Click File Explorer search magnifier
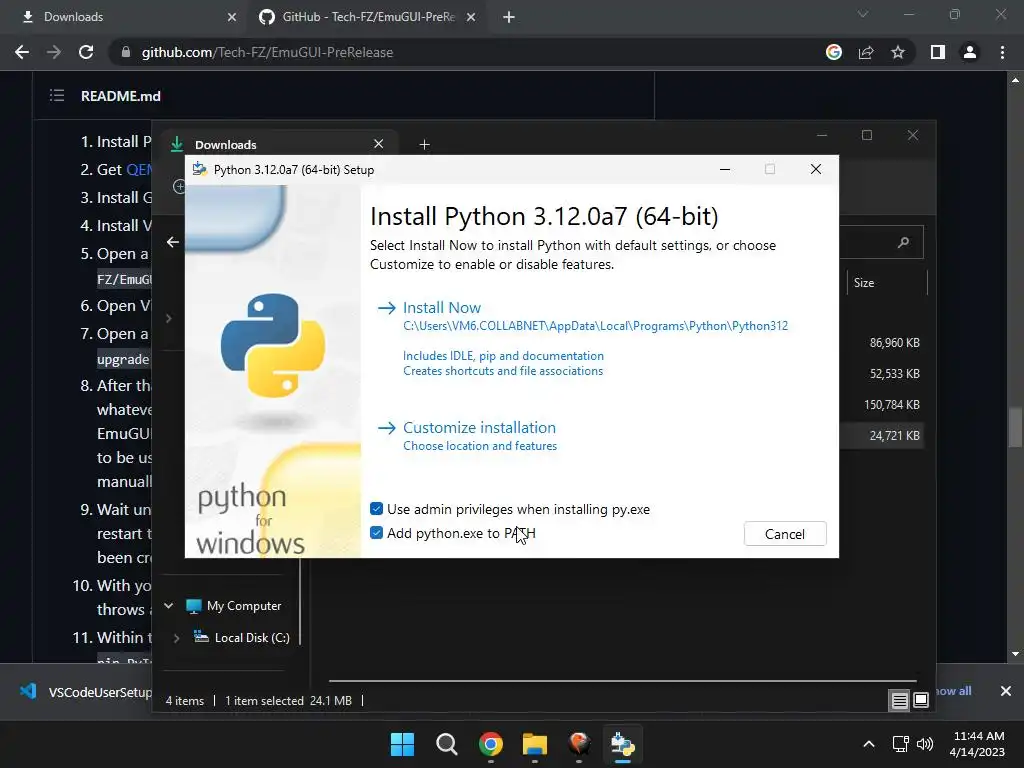Viewport: 1024px width, 768px height. 903,242
